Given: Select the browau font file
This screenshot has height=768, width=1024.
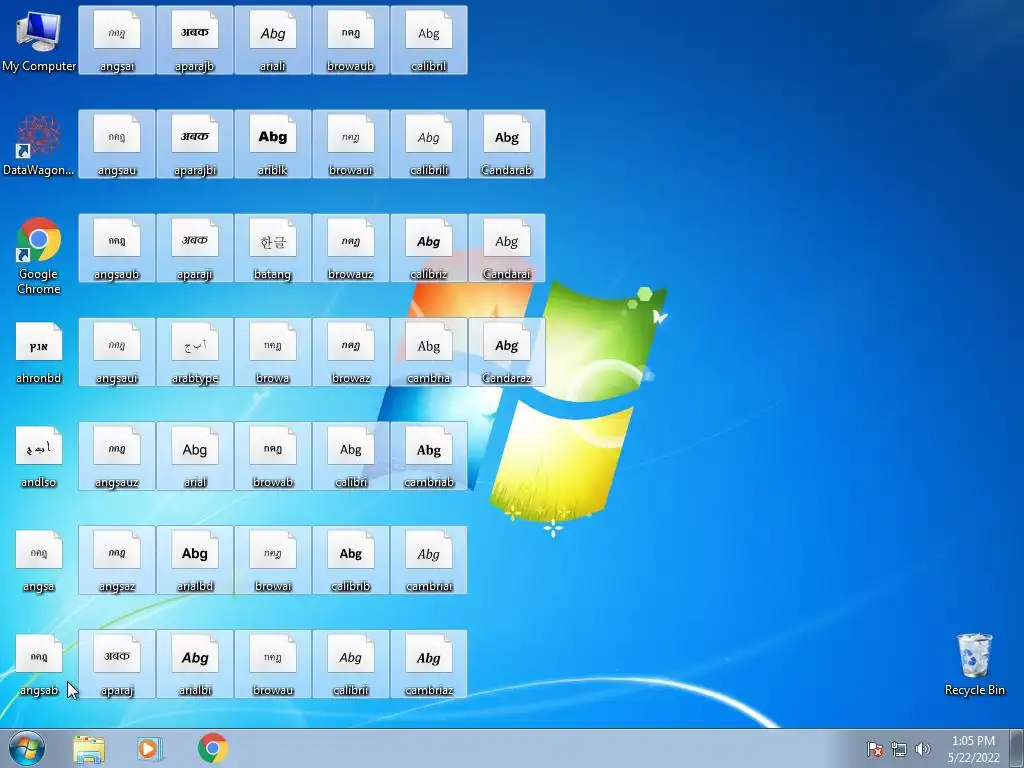Looking at the screenshot, I should tap(273, 664).
